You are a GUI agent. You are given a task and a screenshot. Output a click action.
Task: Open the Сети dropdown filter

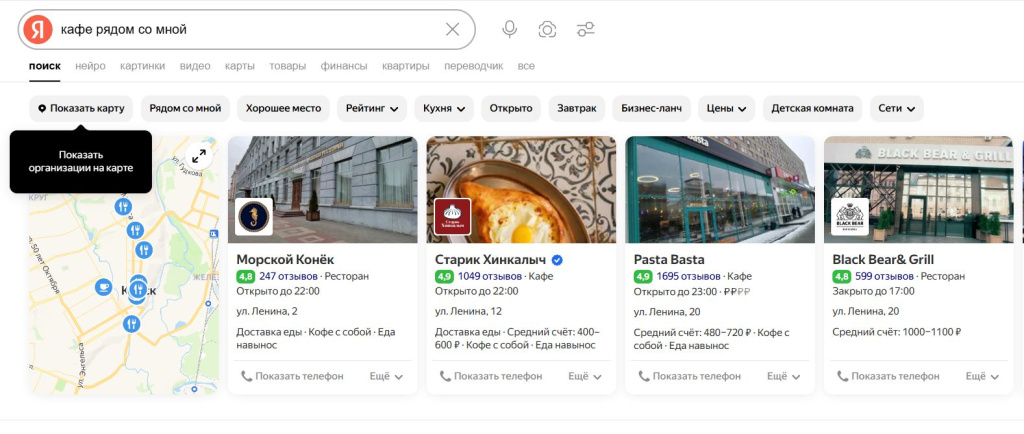(x=897, y=108)
